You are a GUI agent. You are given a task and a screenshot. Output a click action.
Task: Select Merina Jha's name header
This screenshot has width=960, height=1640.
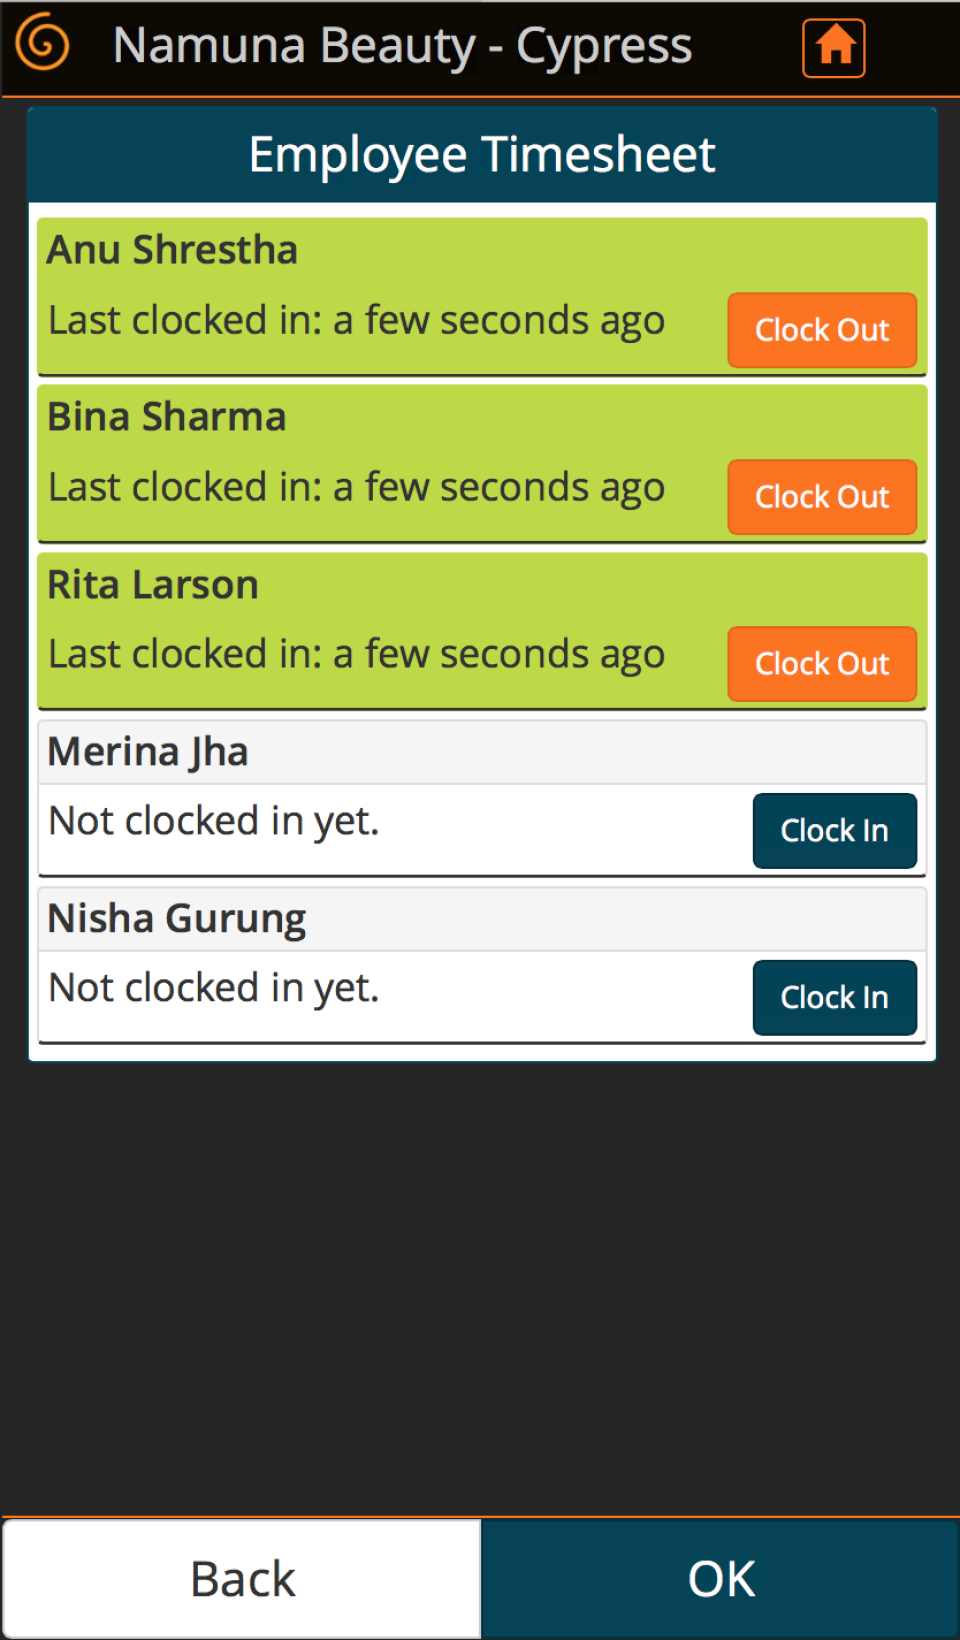(148, 752)
